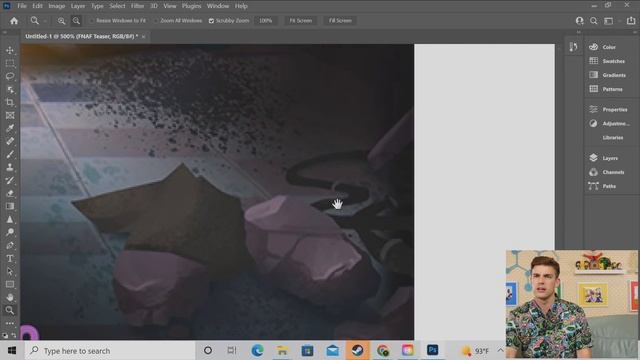This screenshot has width=640, height=360.
Task: Select the Dodge tool
Action: click(10, 232)
